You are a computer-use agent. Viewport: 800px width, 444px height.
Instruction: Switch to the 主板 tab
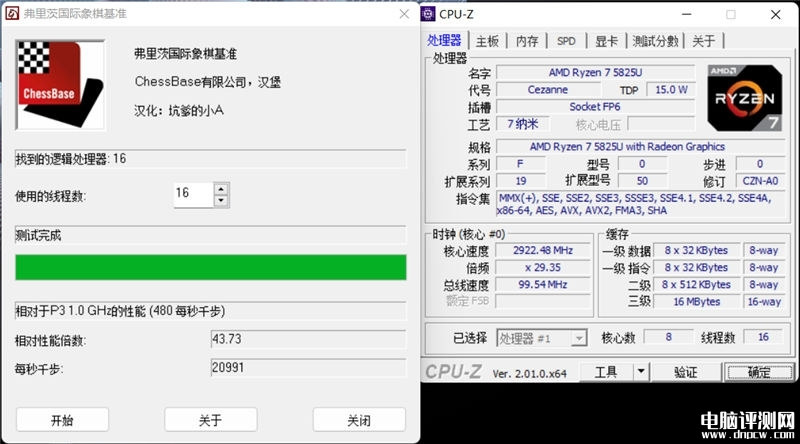(487, 41)
